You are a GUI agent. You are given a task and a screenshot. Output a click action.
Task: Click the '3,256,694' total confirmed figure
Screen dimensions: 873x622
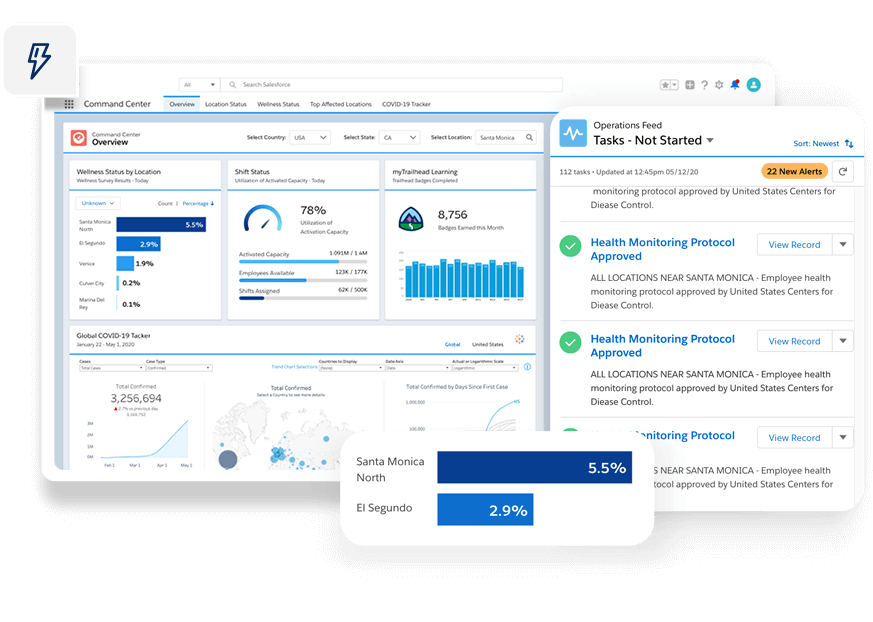(x=136, y=398)
